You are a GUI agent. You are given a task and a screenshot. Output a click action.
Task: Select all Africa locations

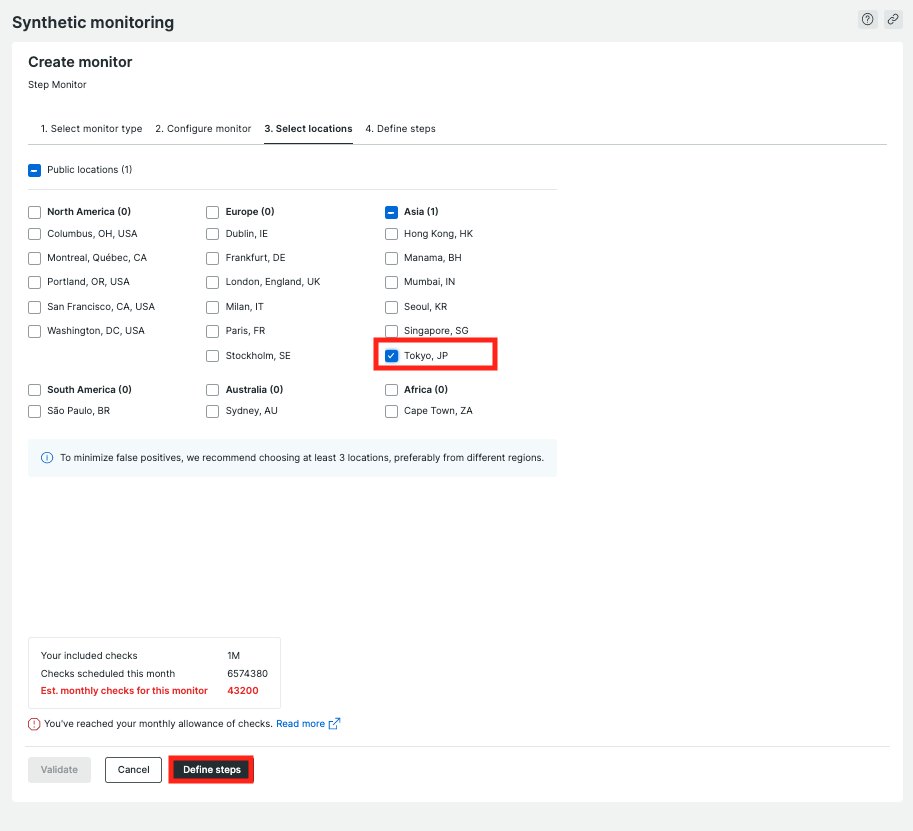pyautogui.click(x=391, y=390)
